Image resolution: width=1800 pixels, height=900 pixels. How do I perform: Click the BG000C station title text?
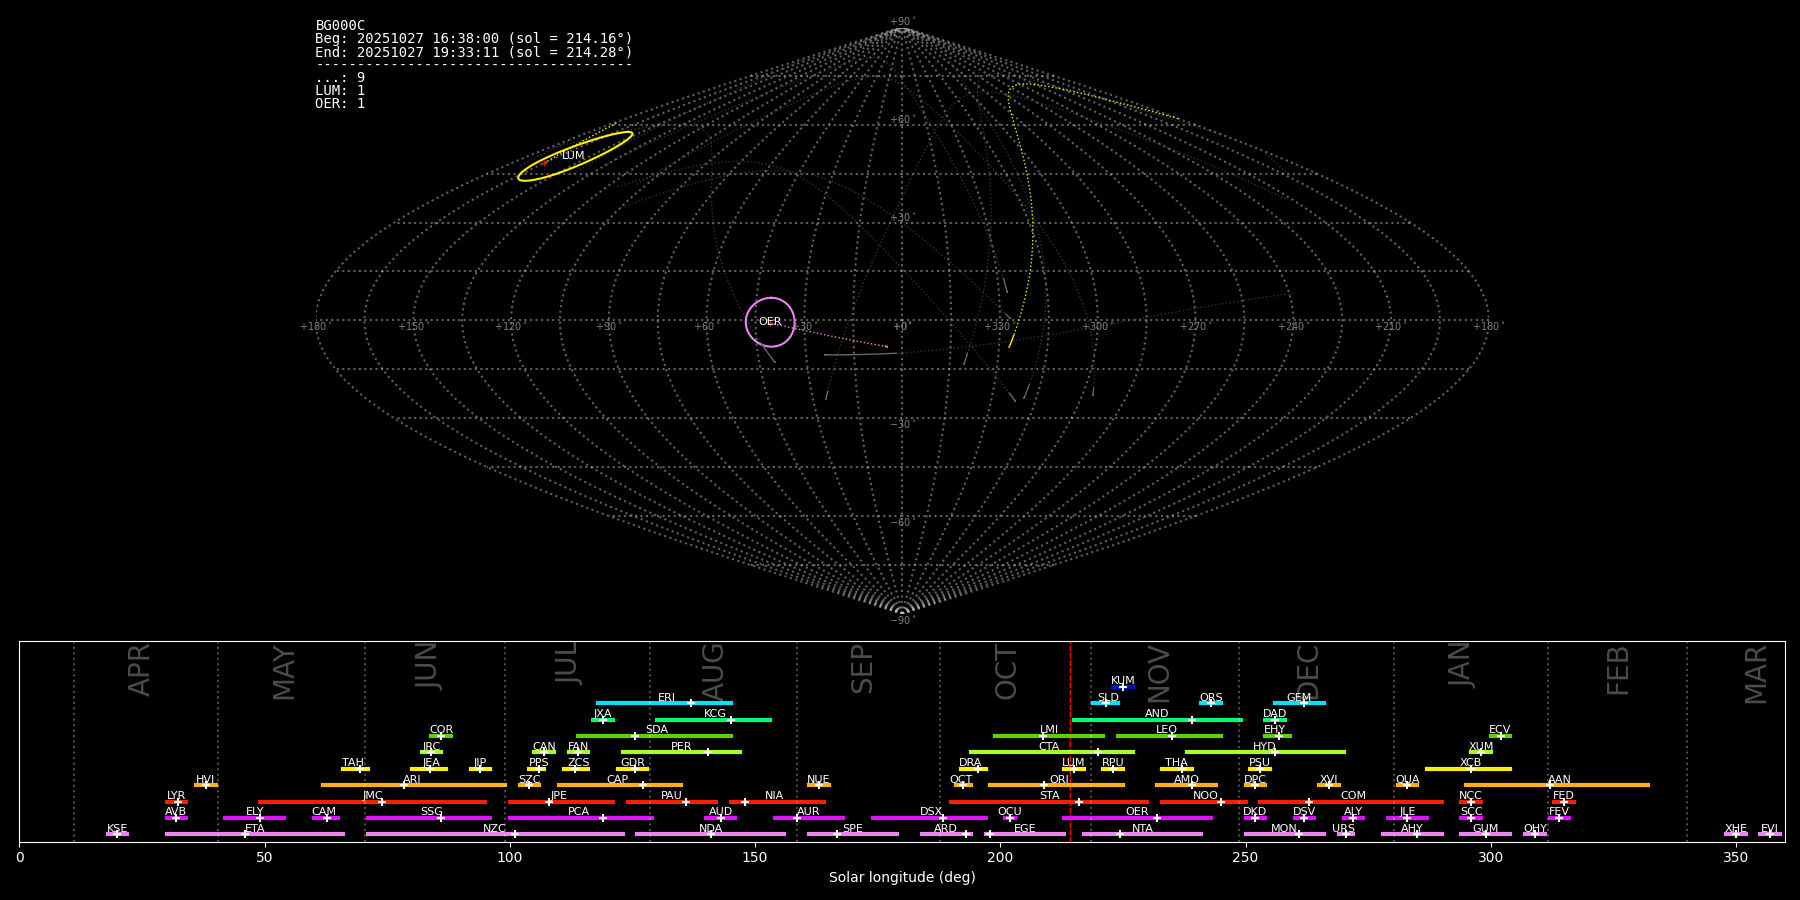(340, 26)
